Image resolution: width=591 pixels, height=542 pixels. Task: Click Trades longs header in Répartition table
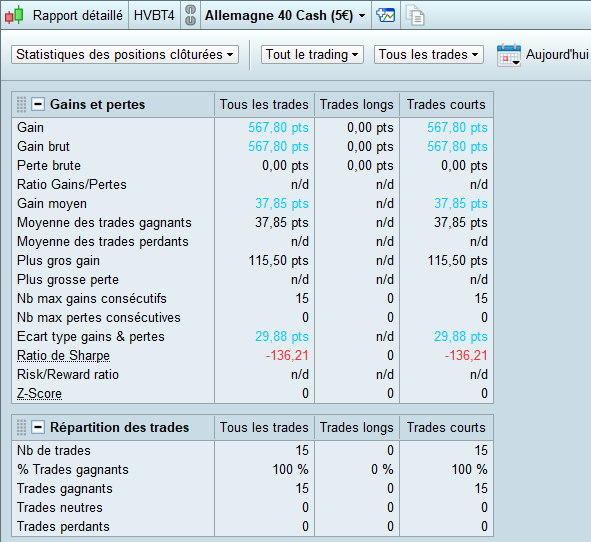tap(357, 427)
